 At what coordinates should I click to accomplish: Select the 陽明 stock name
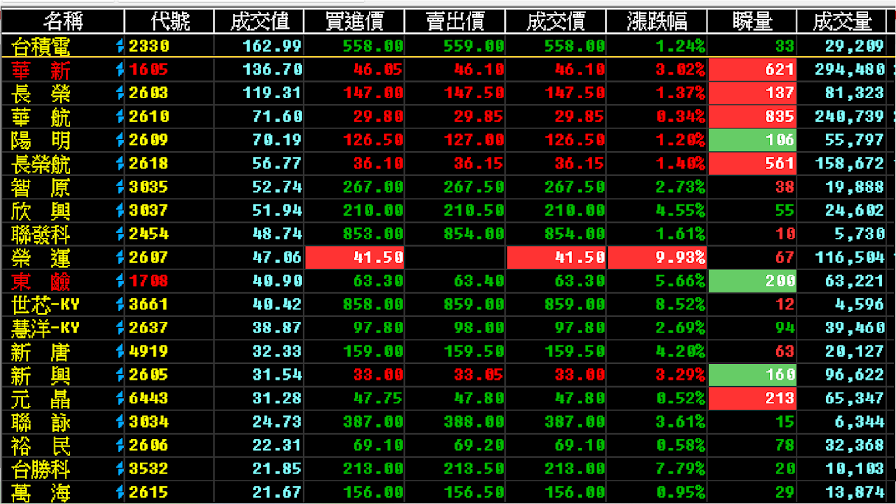point(41,141)
